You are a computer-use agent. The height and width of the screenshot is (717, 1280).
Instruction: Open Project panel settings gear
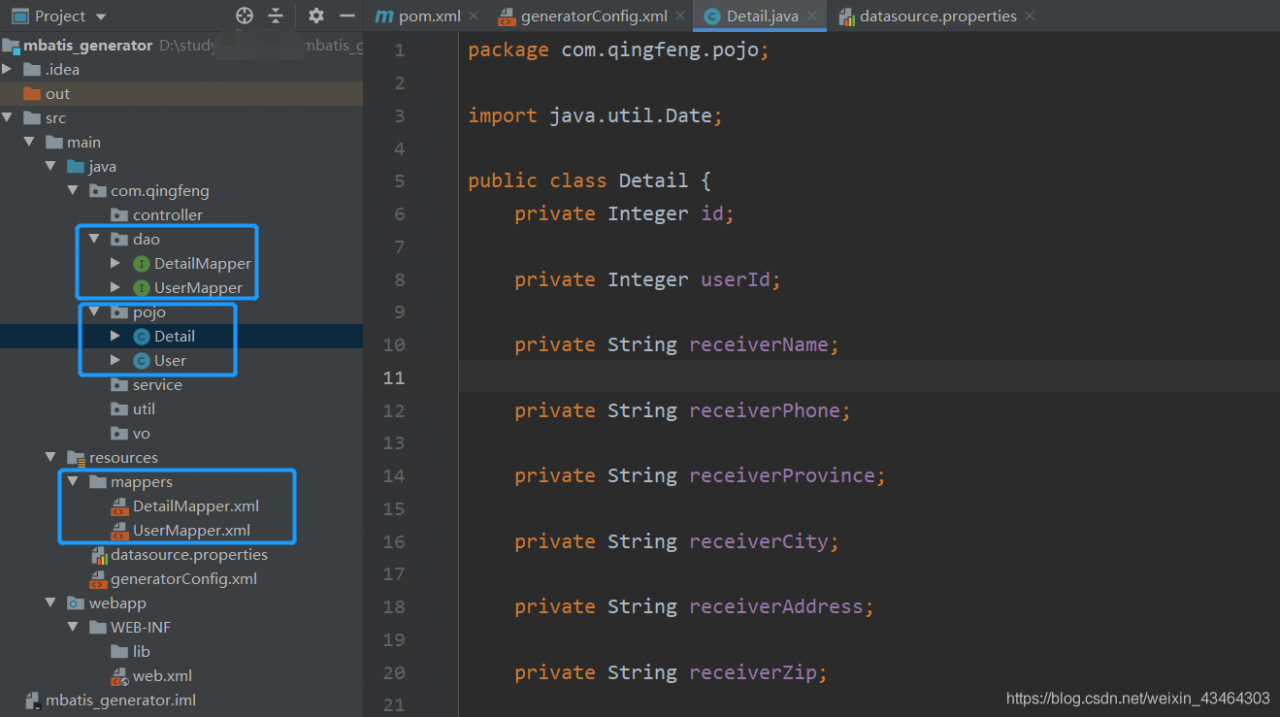pyautogui.click(x=316, y=16)
